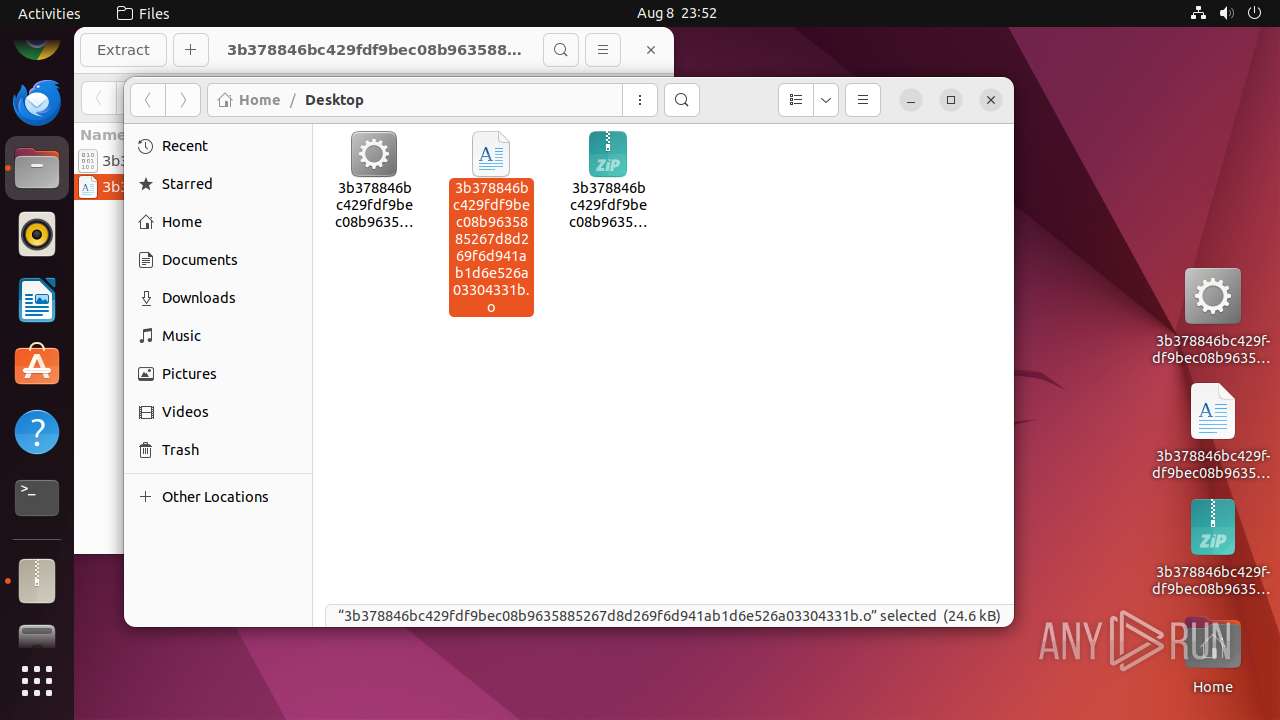Open desktop Home folder icon
Viewport: 1280px width, 720px height.
coord(1212,645)
